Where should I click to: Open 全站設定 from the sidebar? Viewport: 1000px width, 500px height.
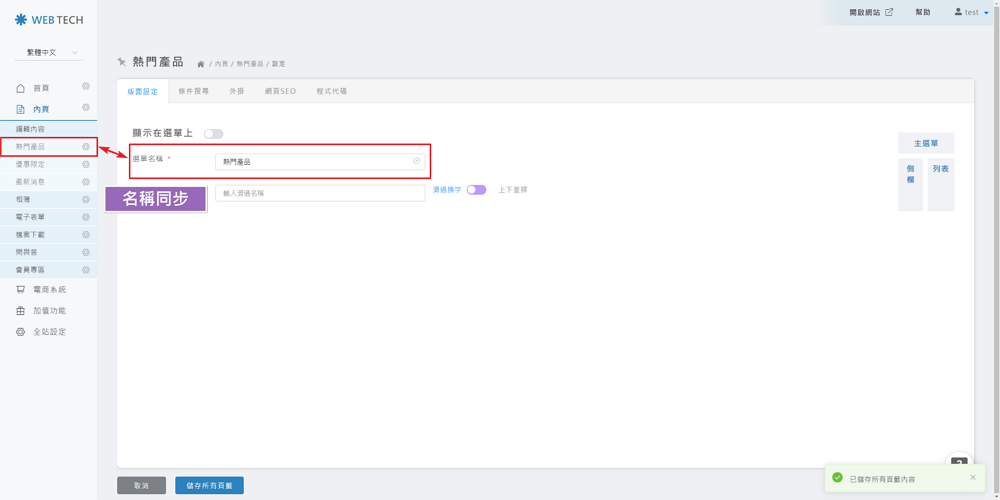(x=49, y=332)
